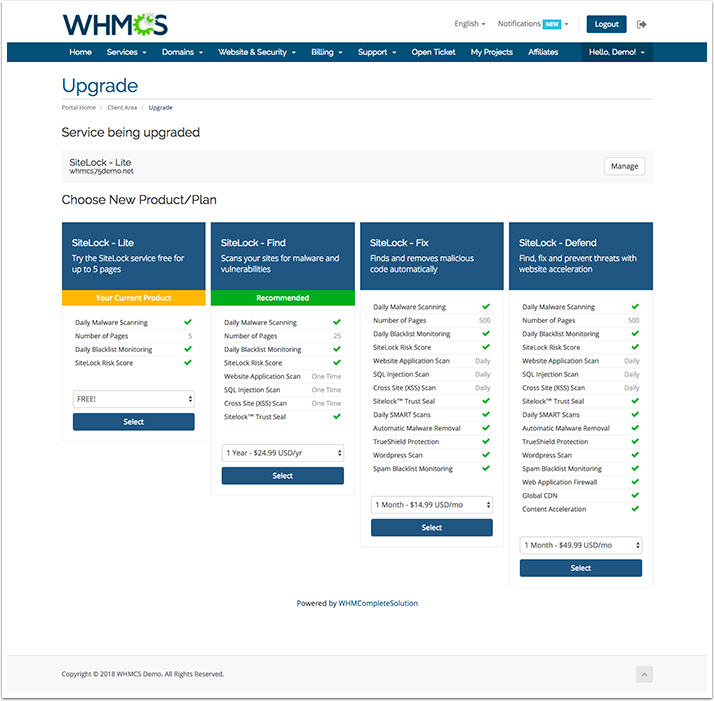The width and height of the screenshot is (714, 701).
Task: Open the 1 Month - $14.99 USD/mo dropdown
Action: (x=432, y=505)
